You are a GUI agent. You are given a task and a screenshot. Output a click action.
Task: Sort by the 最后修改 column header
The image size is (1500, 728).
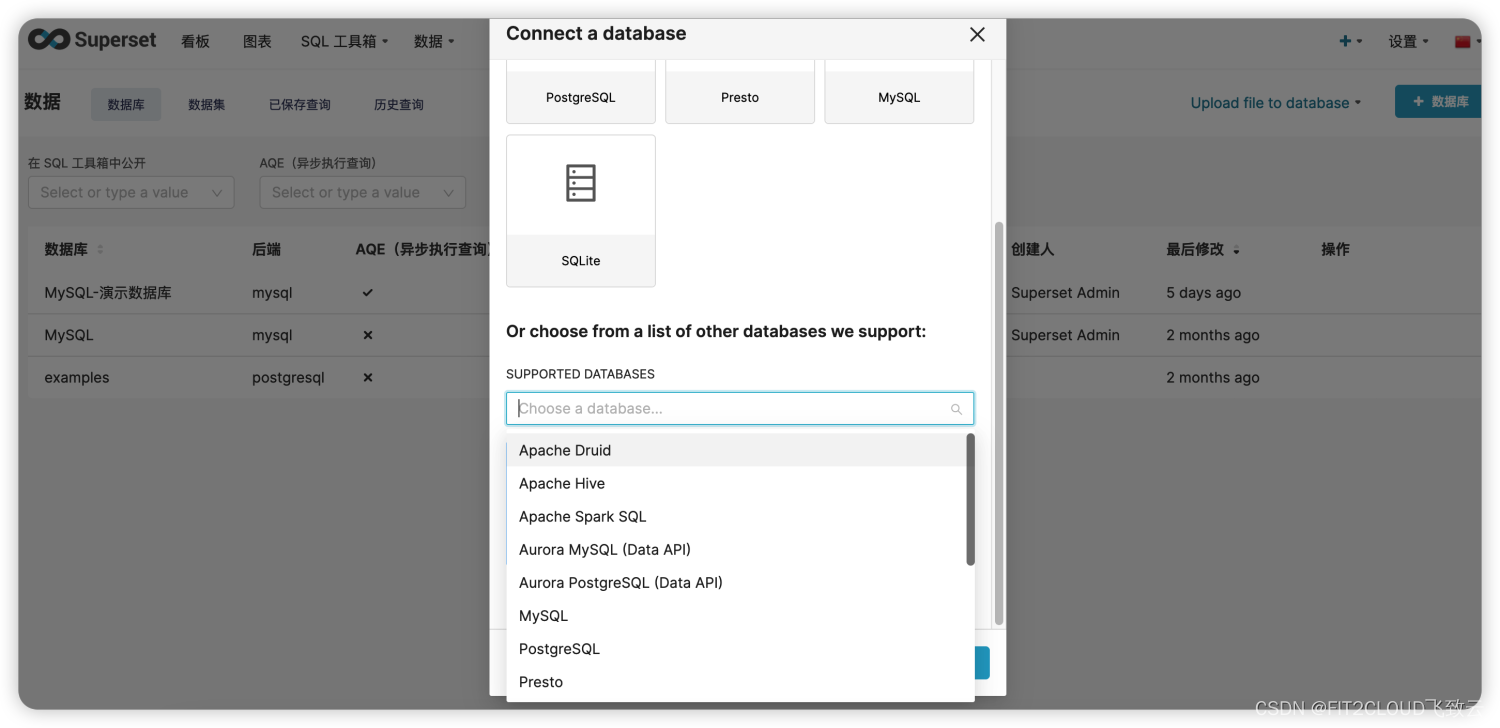click(x=1202, y=249)
